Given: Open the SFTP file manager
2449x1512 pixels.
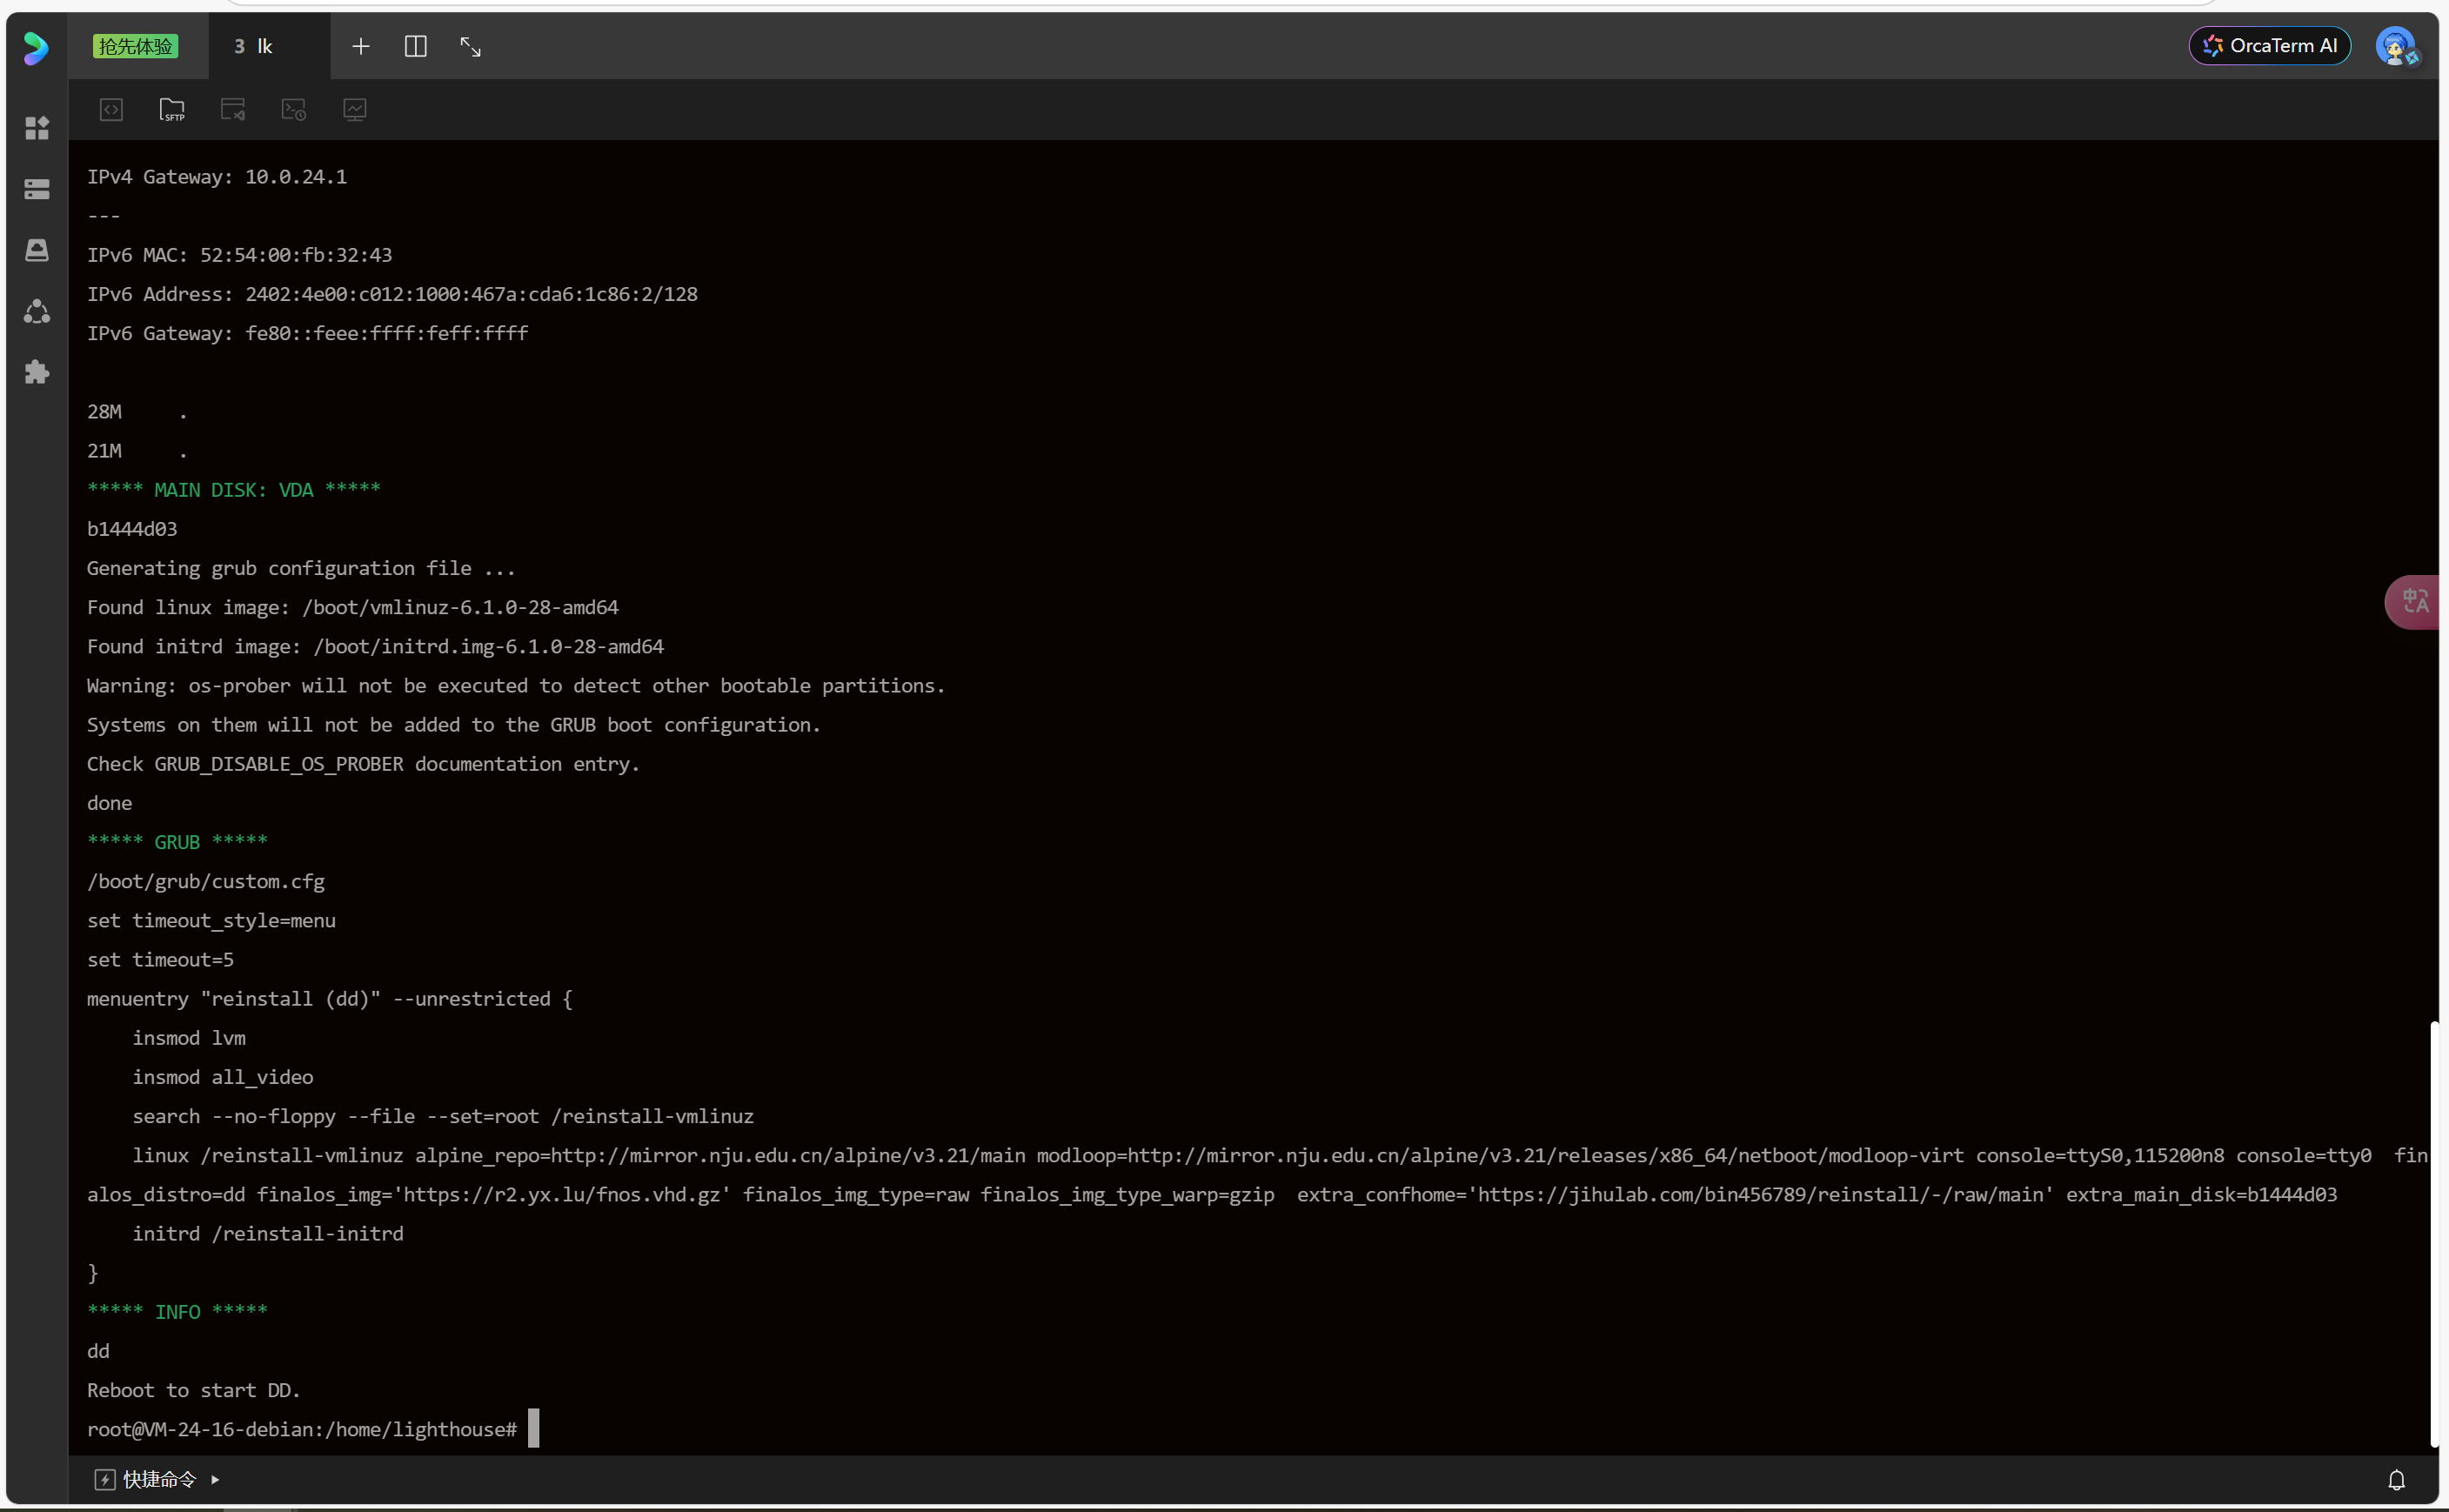Looking at the screenshot, I should click(172, 109).
